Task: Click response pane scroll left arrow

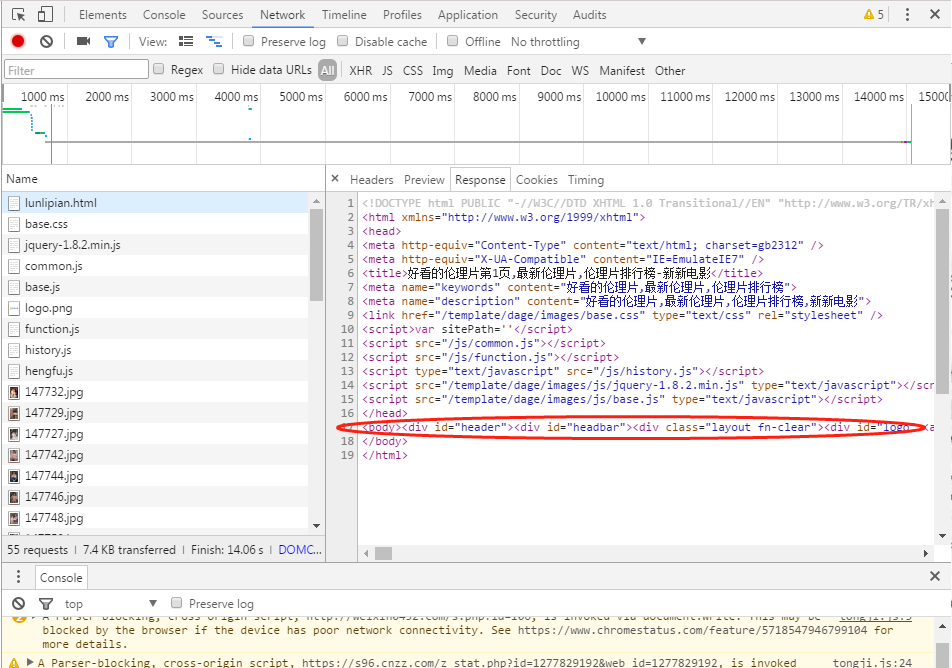Action: [366, 553]
